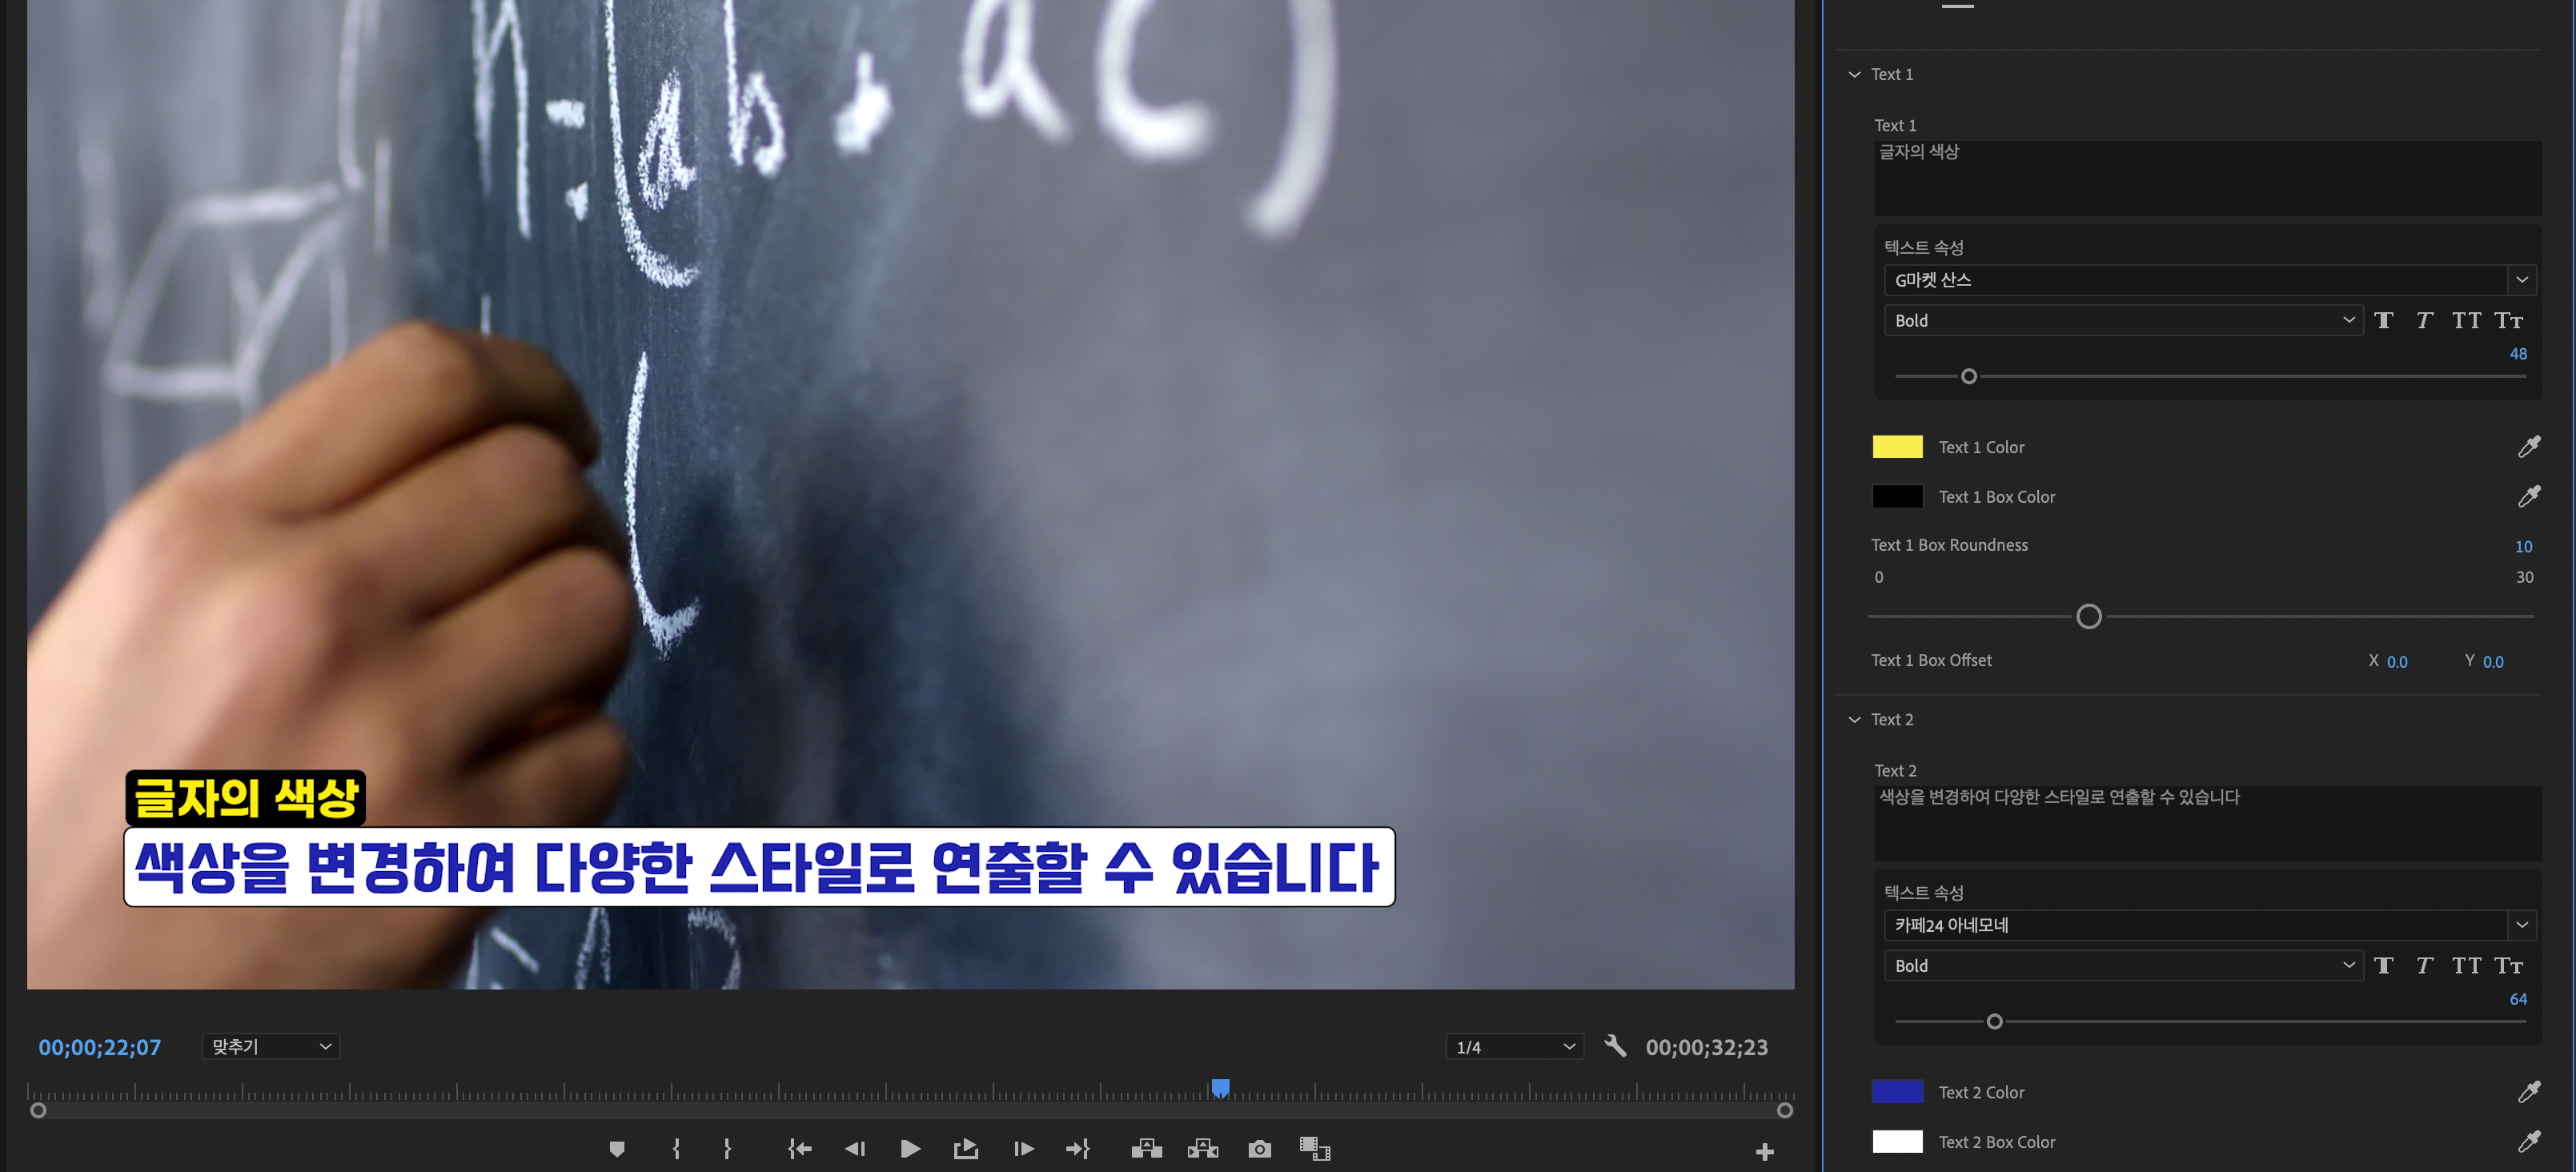Click the 00;00;22;07 current timecode
The height and width of the screenshot is (1172, 2576).
click(x=100, y=1047)
